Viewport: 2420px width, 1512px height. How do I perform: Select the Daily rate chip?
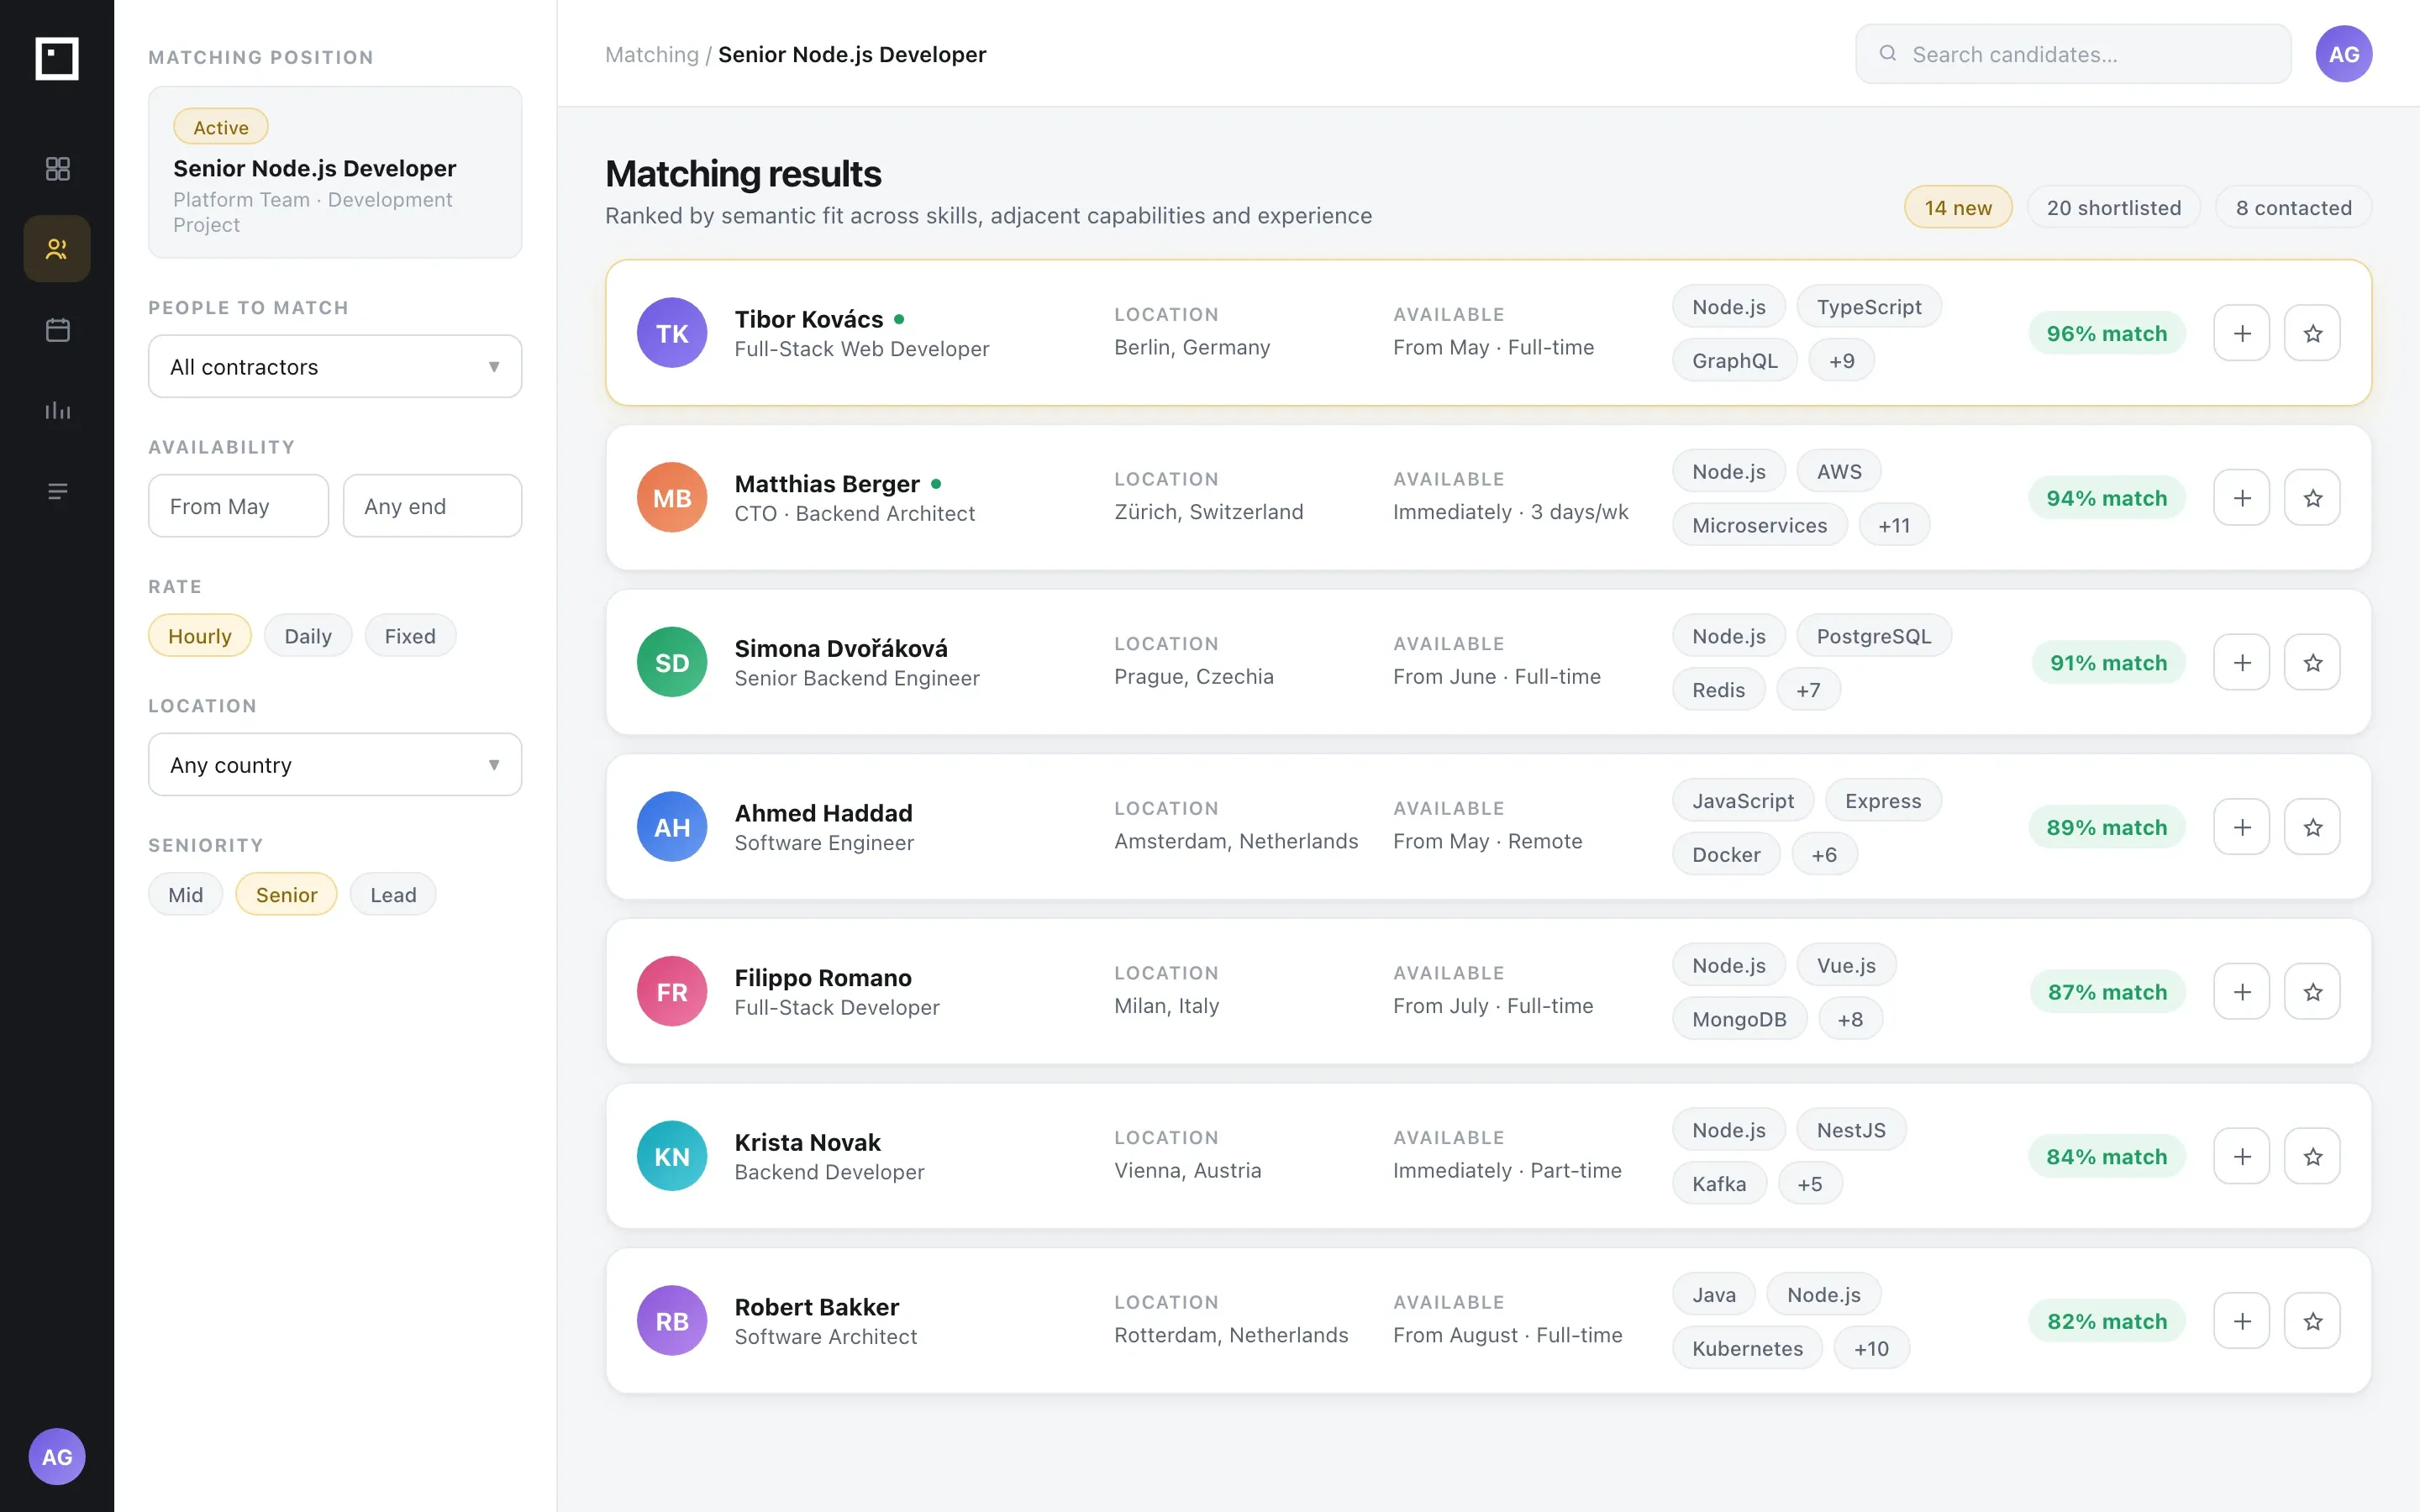click(x=307, y=636)
